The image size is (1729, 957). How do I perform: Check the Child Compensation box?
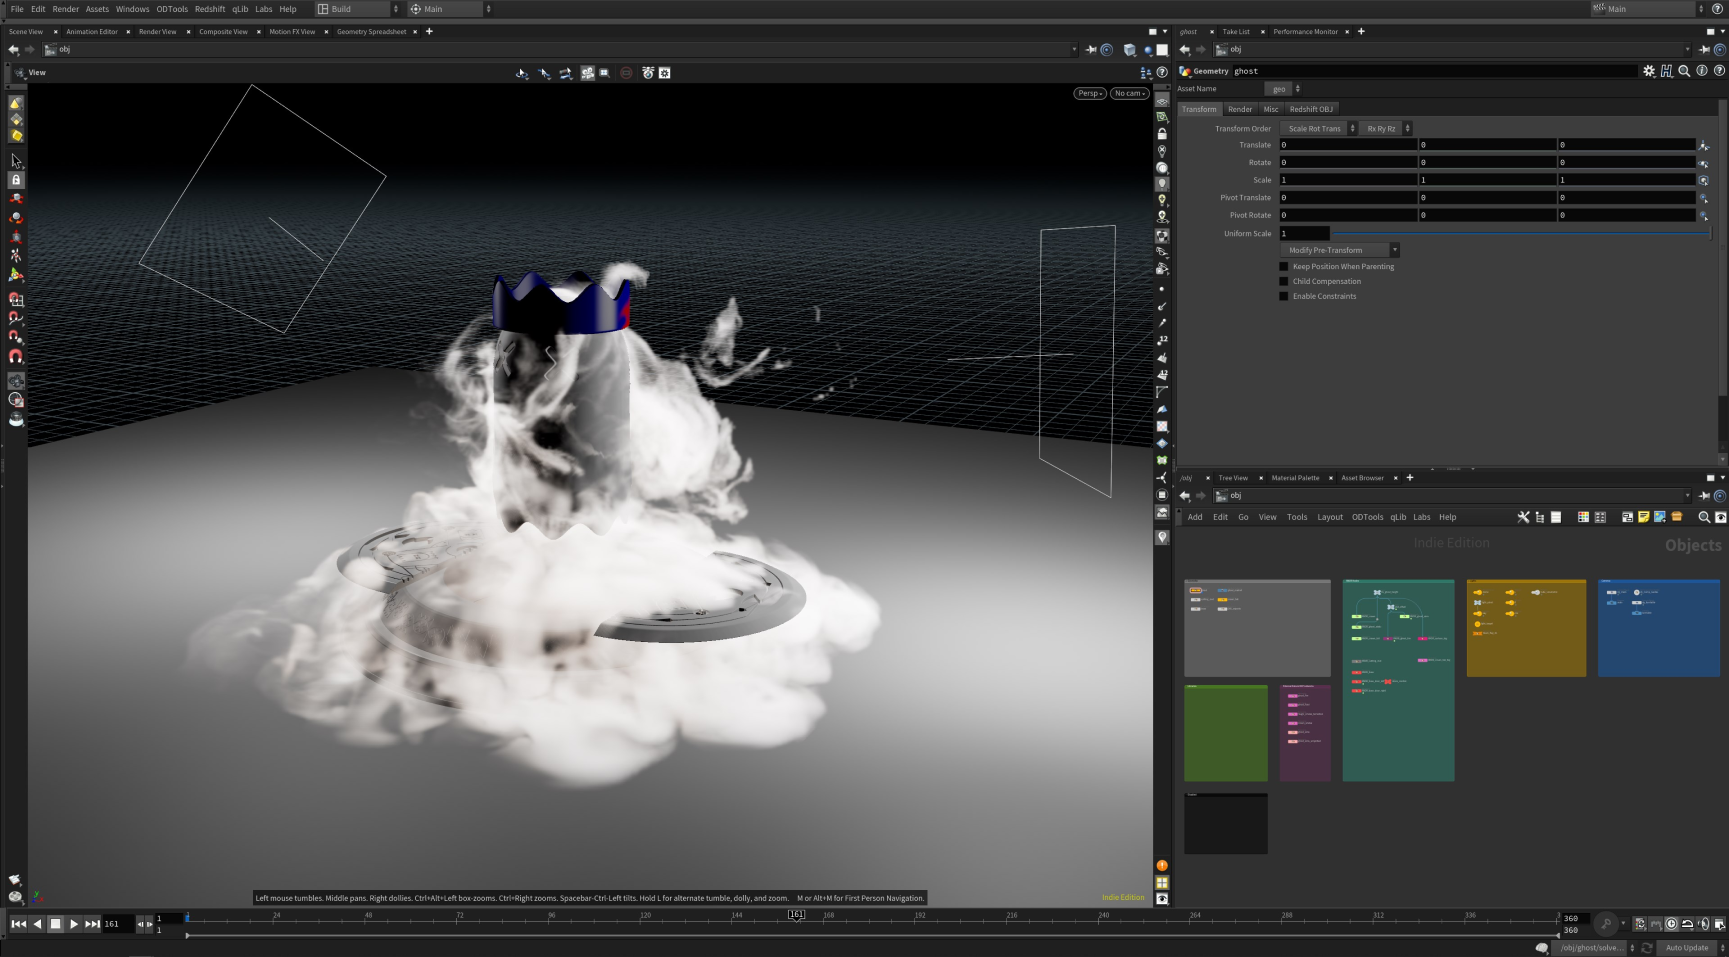tap(1284, 281)
